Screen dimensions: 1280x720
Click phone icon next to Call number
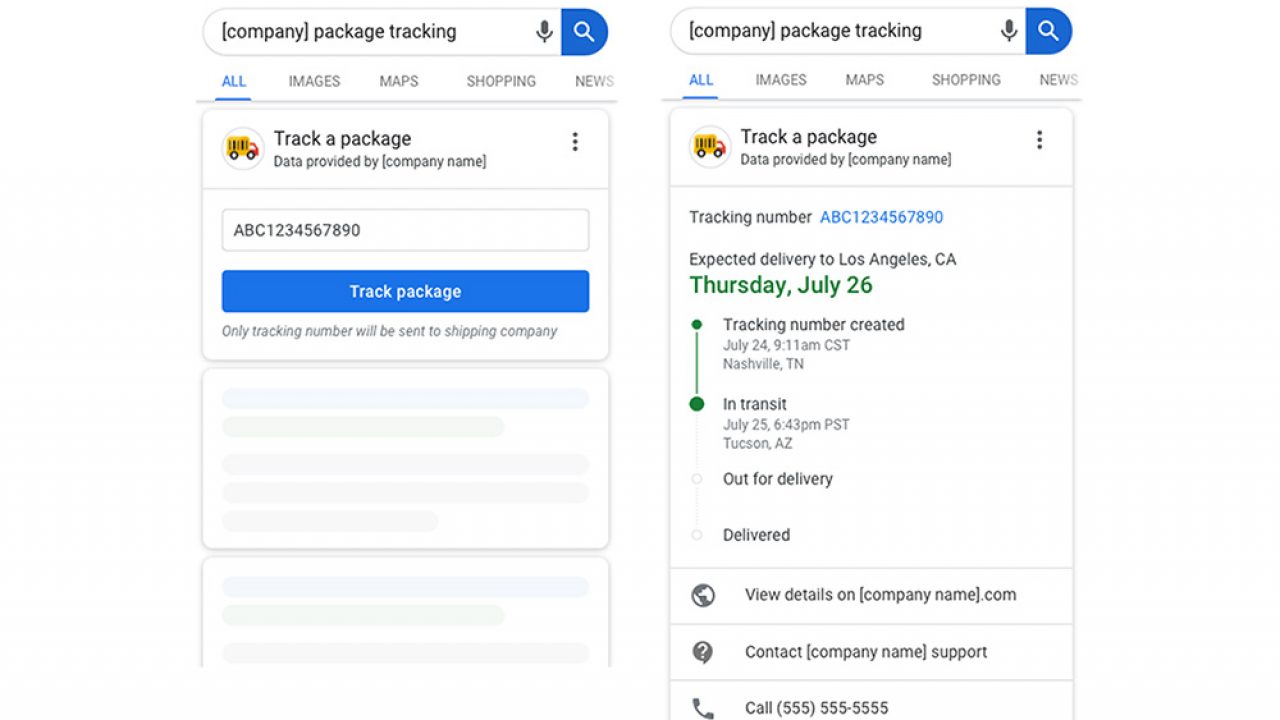coord(703,708)
